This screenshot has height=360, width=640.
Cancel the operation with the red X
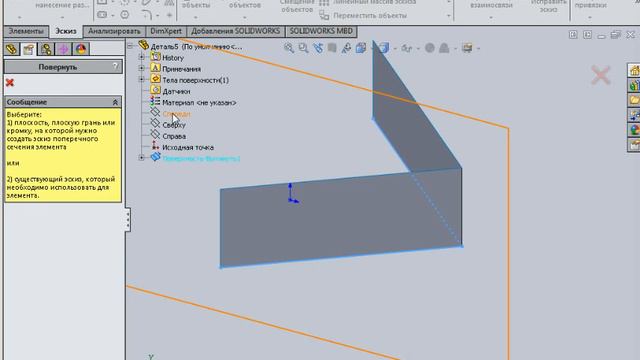[x=10, y=83]
